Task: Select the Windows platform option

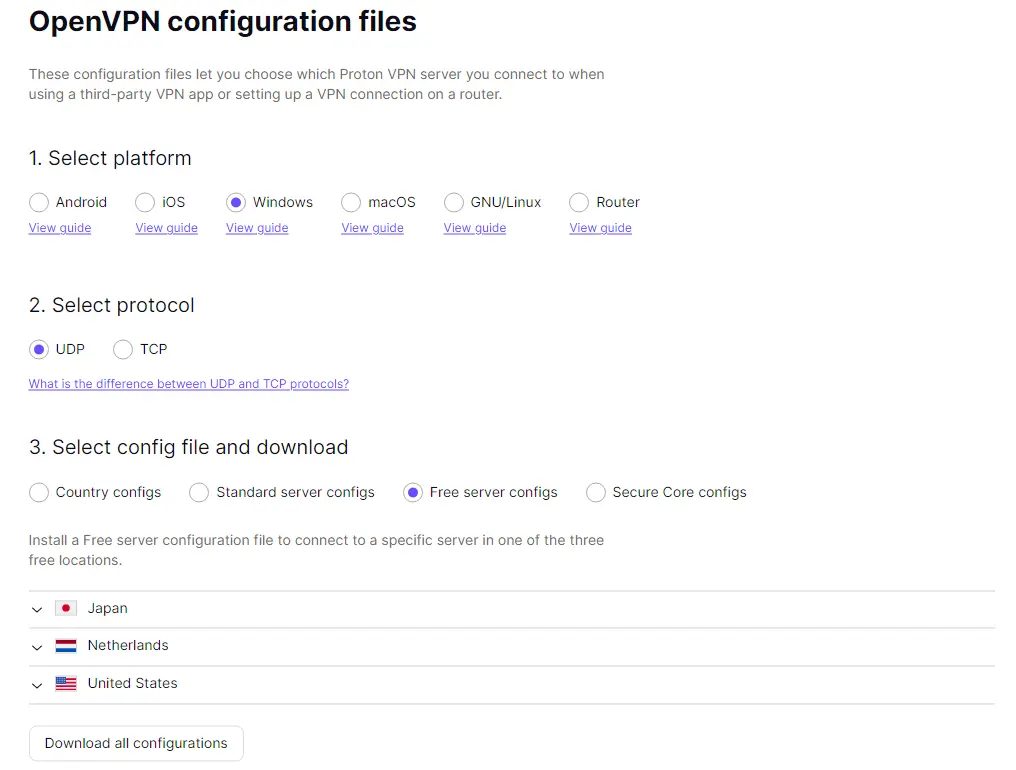Action: (236, 202)
